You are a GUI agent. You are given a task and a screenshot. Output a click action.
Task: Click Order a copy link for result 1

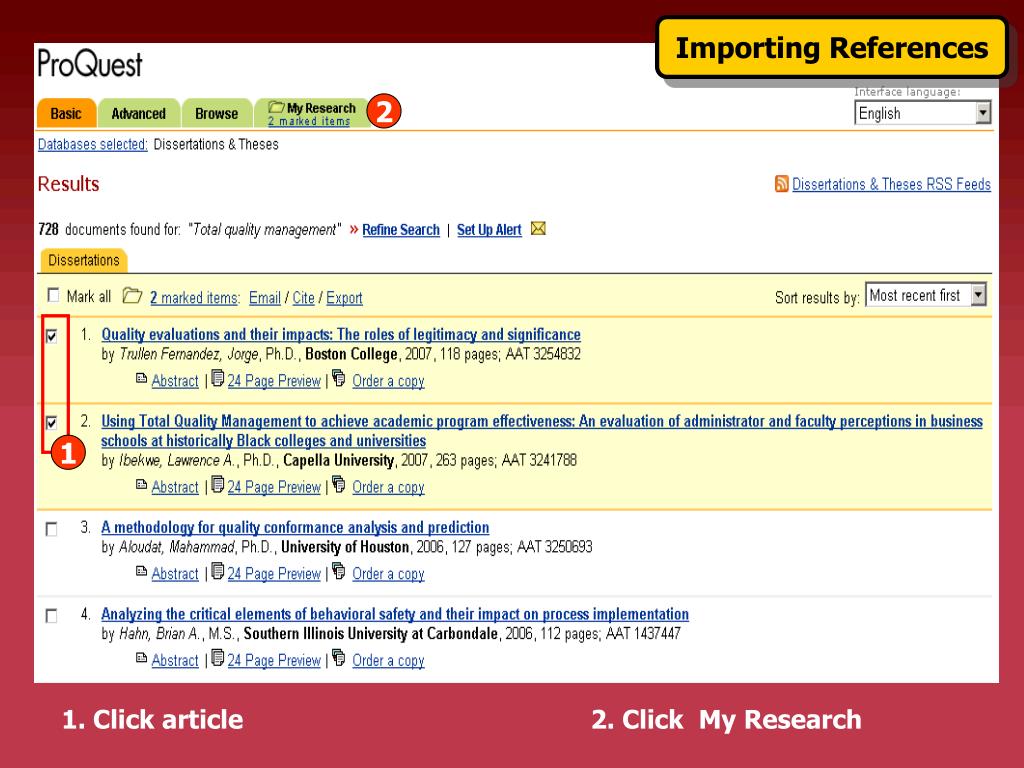point(389,381)
